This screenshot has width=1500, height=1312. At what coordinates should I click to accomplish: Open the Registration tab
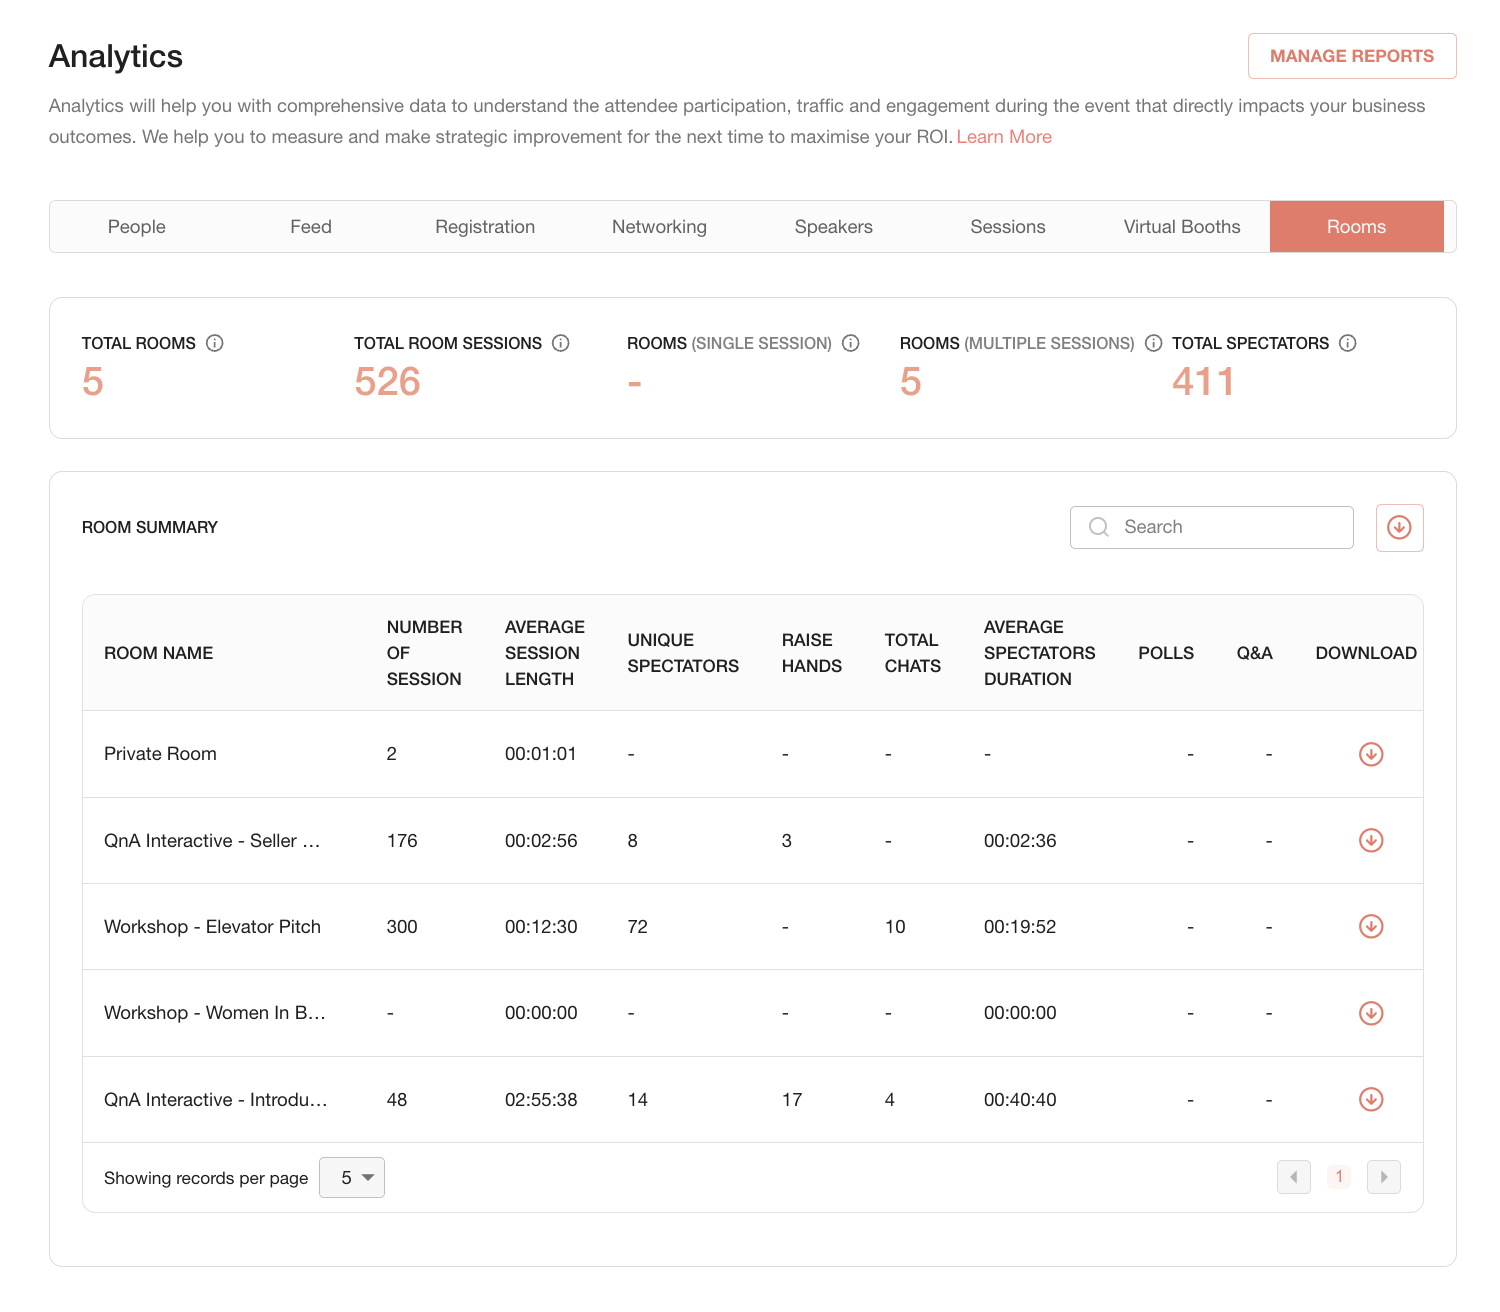pyautogui.click(x=485, y=227)
